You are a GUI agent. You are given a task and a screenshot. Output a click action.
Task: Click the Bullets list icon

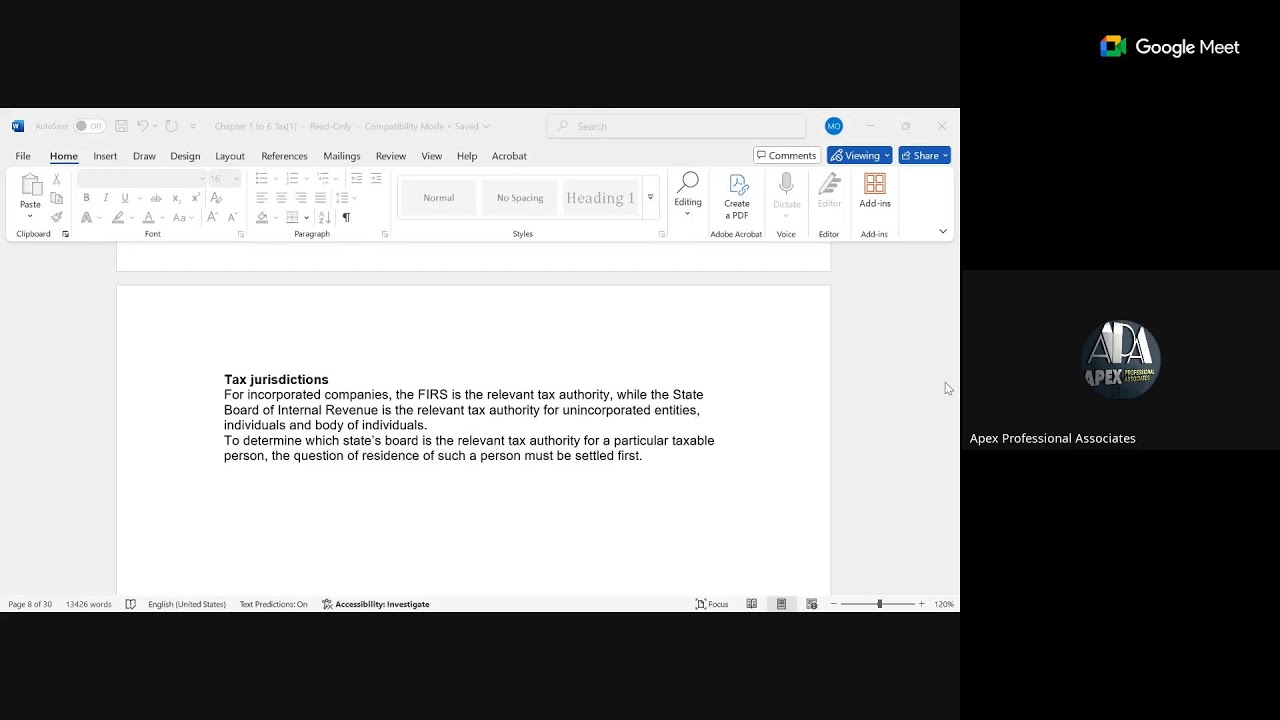[261, 179]
